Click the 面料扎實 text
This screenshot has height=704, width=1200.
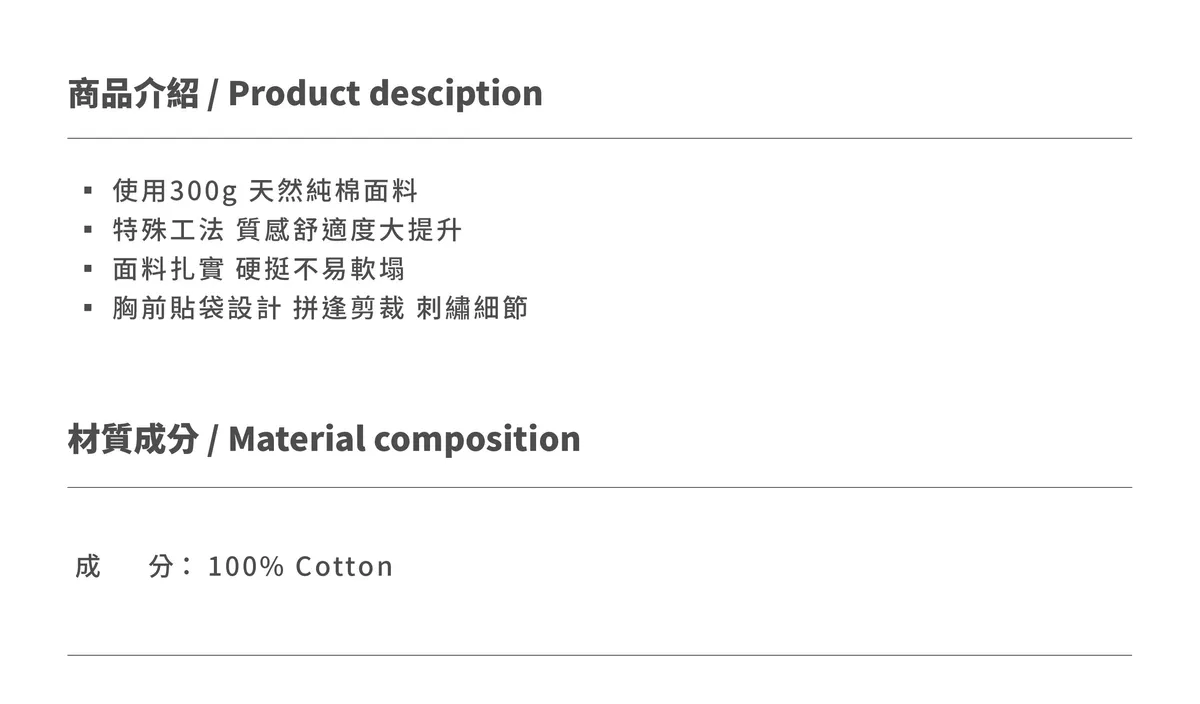(168, 269)
